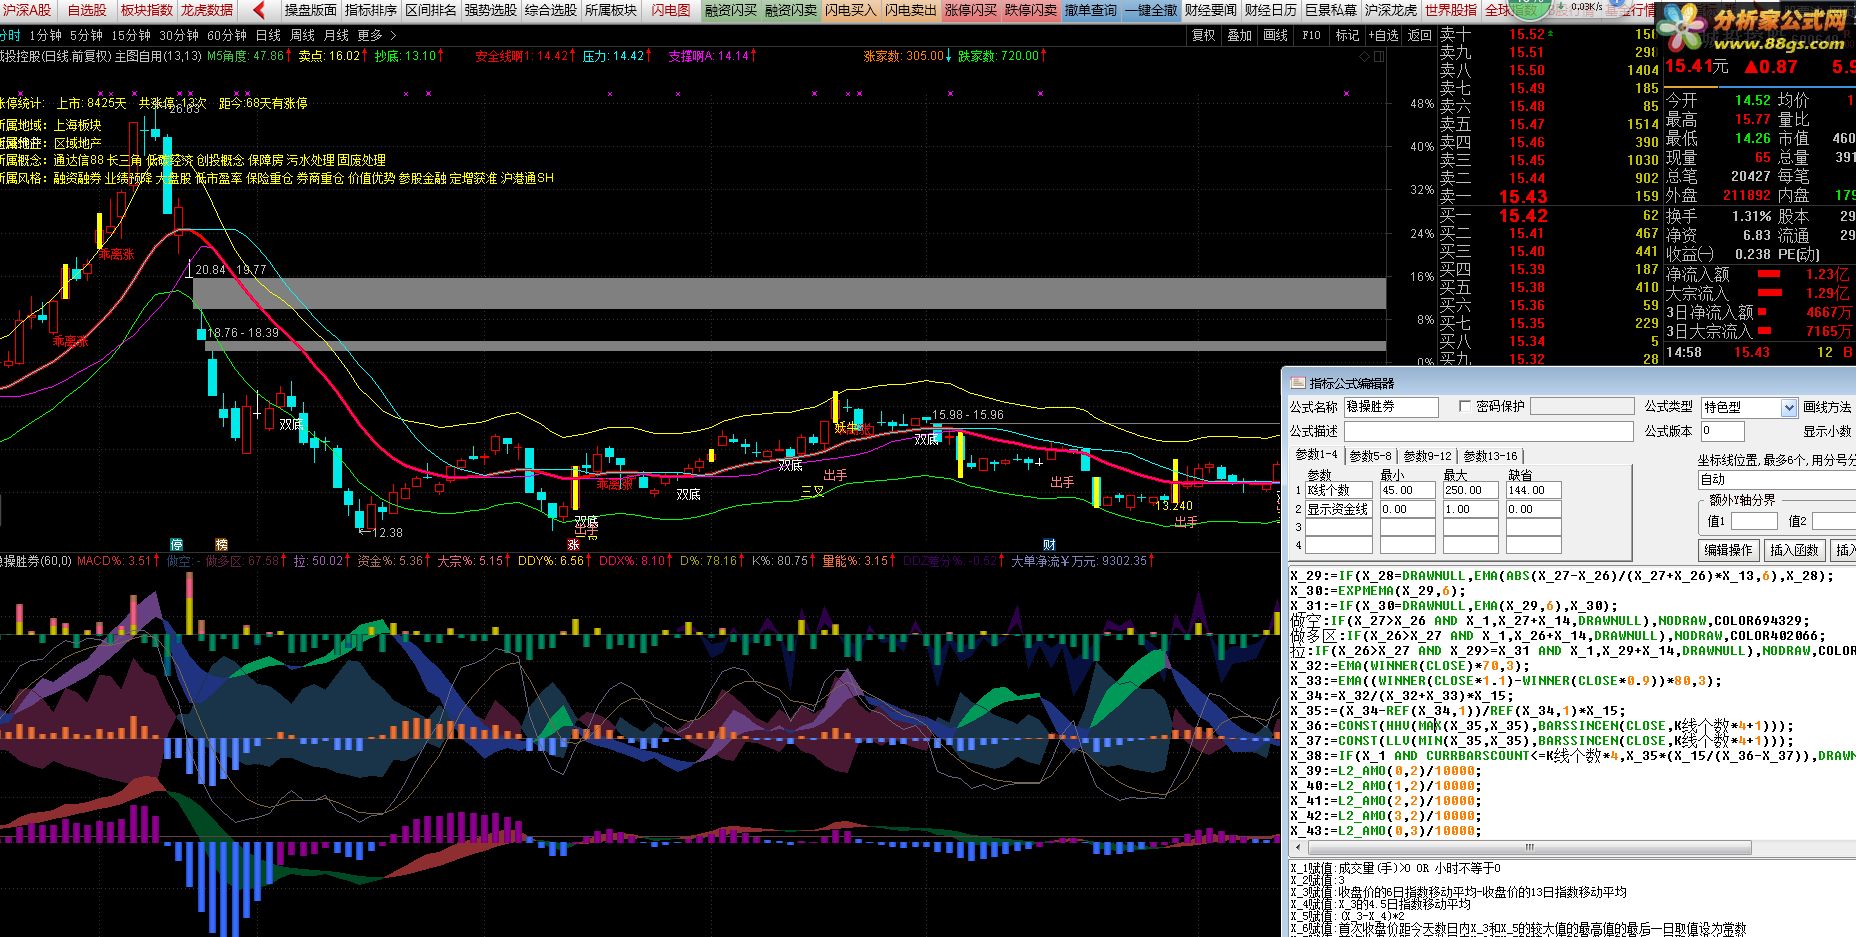The width and height of the screenshot is (1856, 937).
Task: Switch to the 参数5-8 tab
Action: (x=1370, y=456)
